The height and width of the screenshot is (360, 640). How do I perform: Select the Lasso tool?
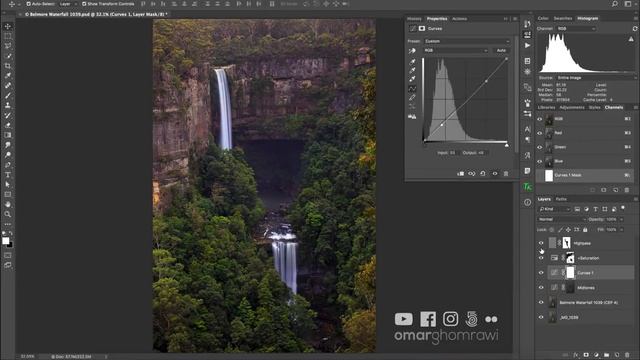[8, 46]
